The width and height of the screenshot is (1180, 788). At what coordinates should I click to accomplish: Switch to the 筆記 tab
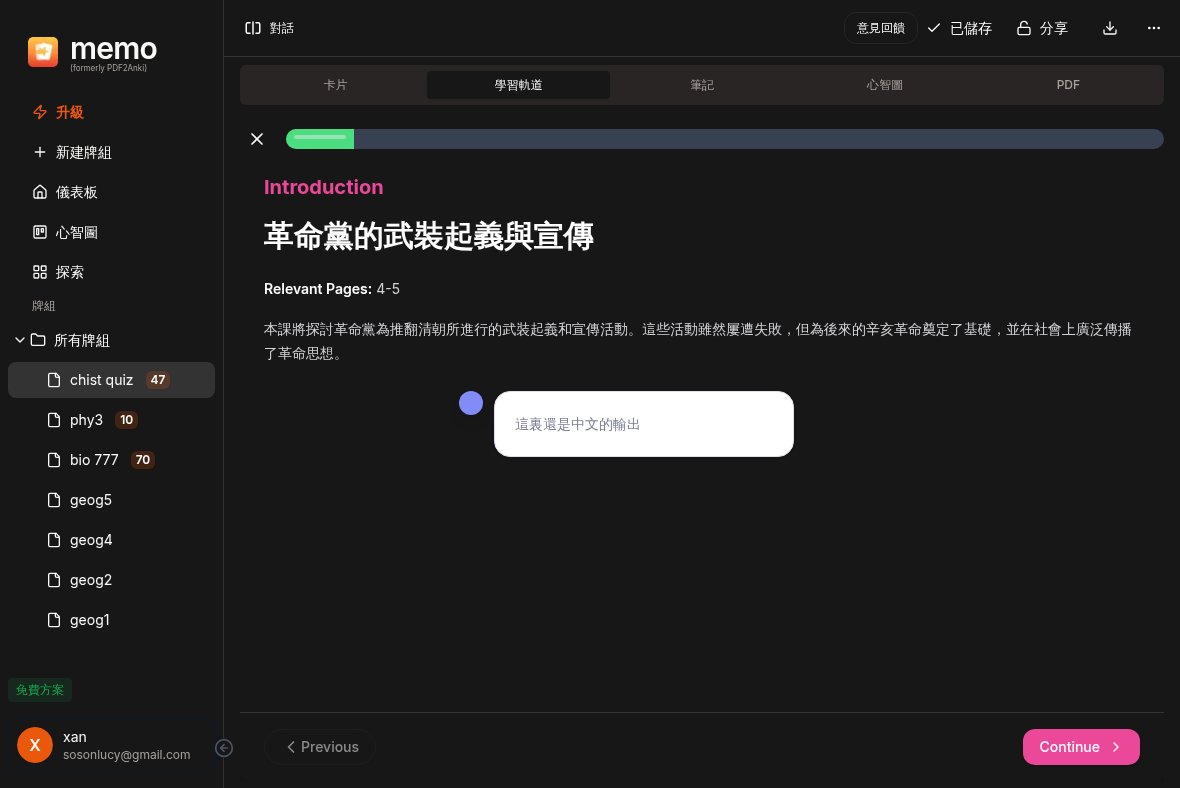[702, 85]
